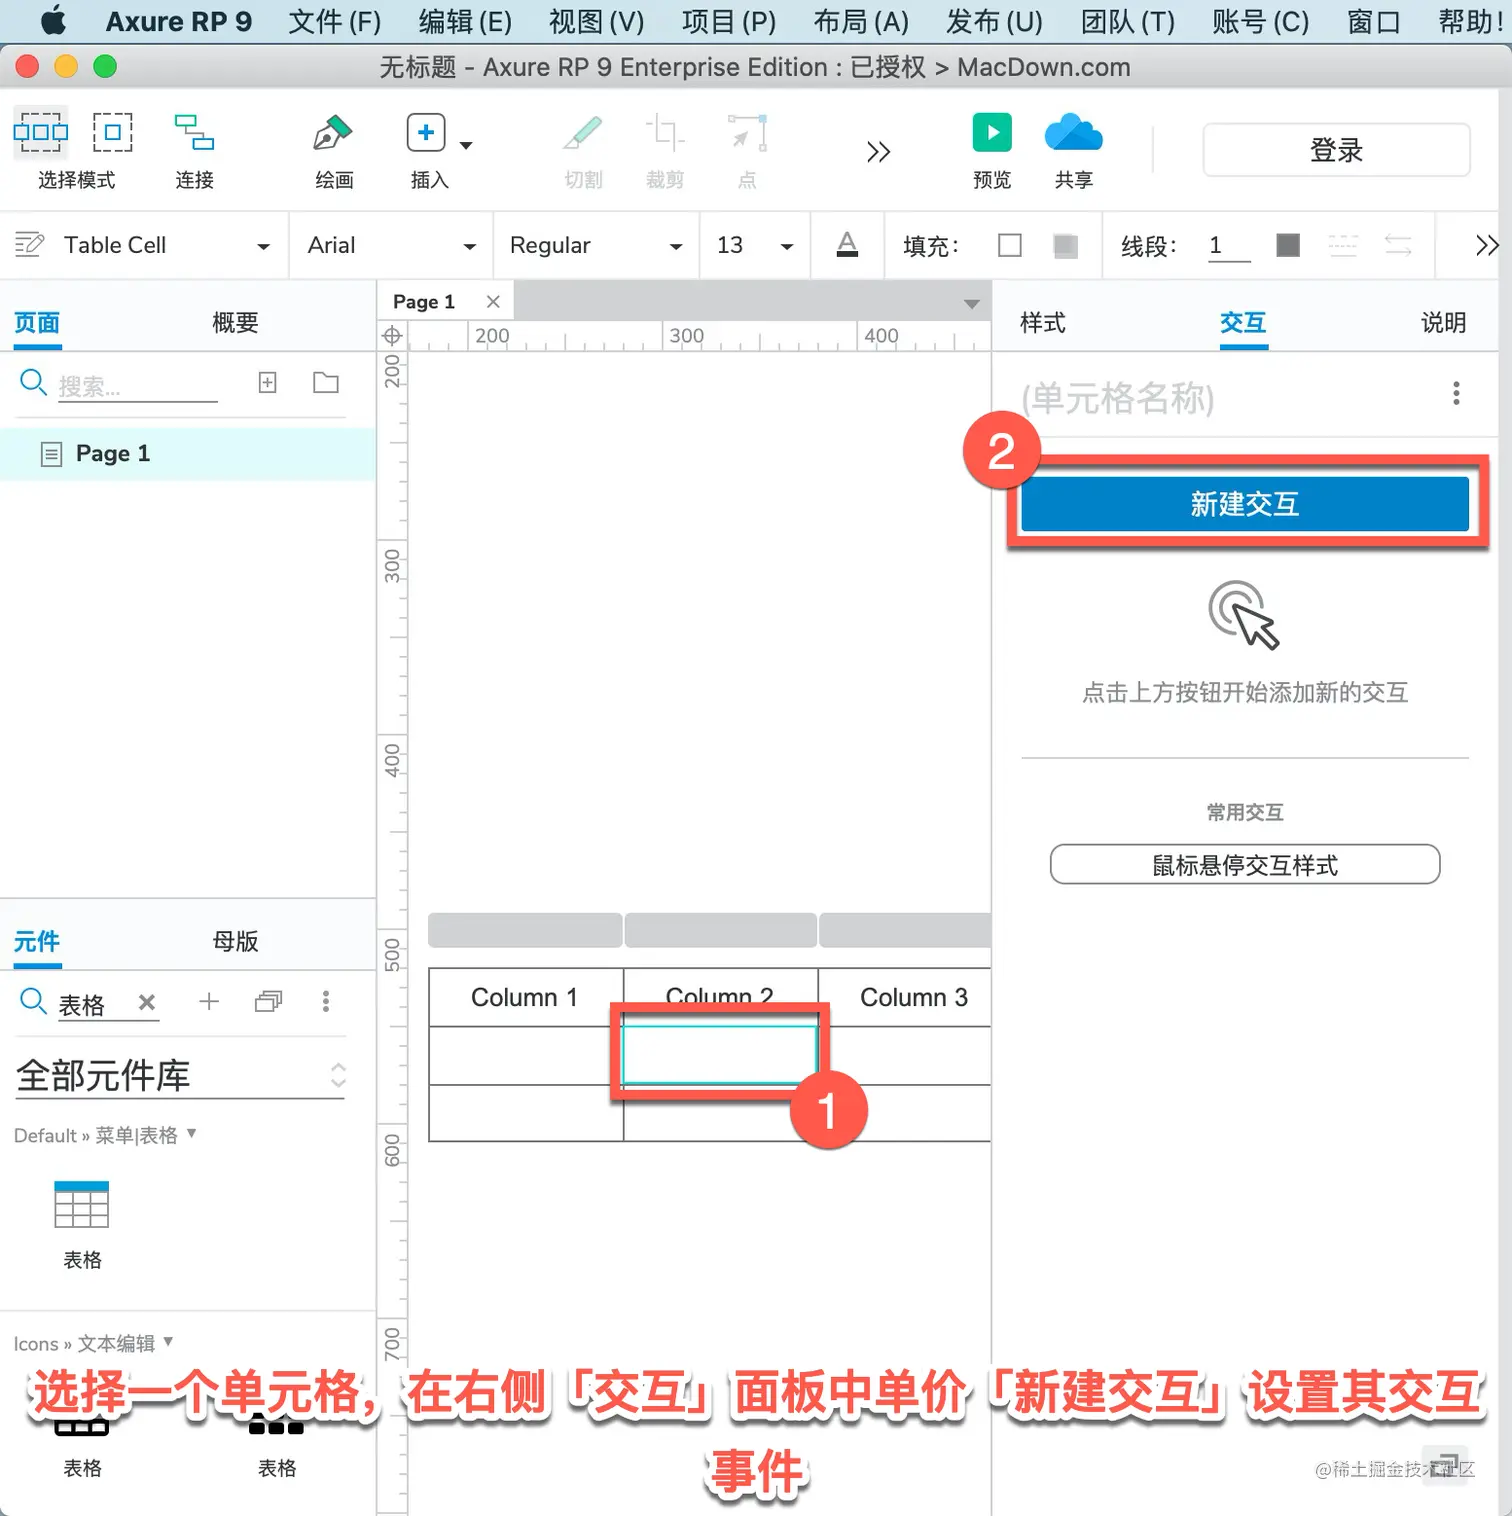
Task: Click the add folder icon
Action: [326, 382]
